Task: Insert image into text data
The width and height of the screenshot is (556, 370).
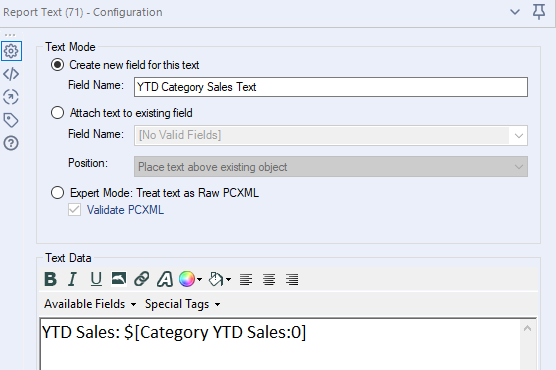Action: point(118,278)
